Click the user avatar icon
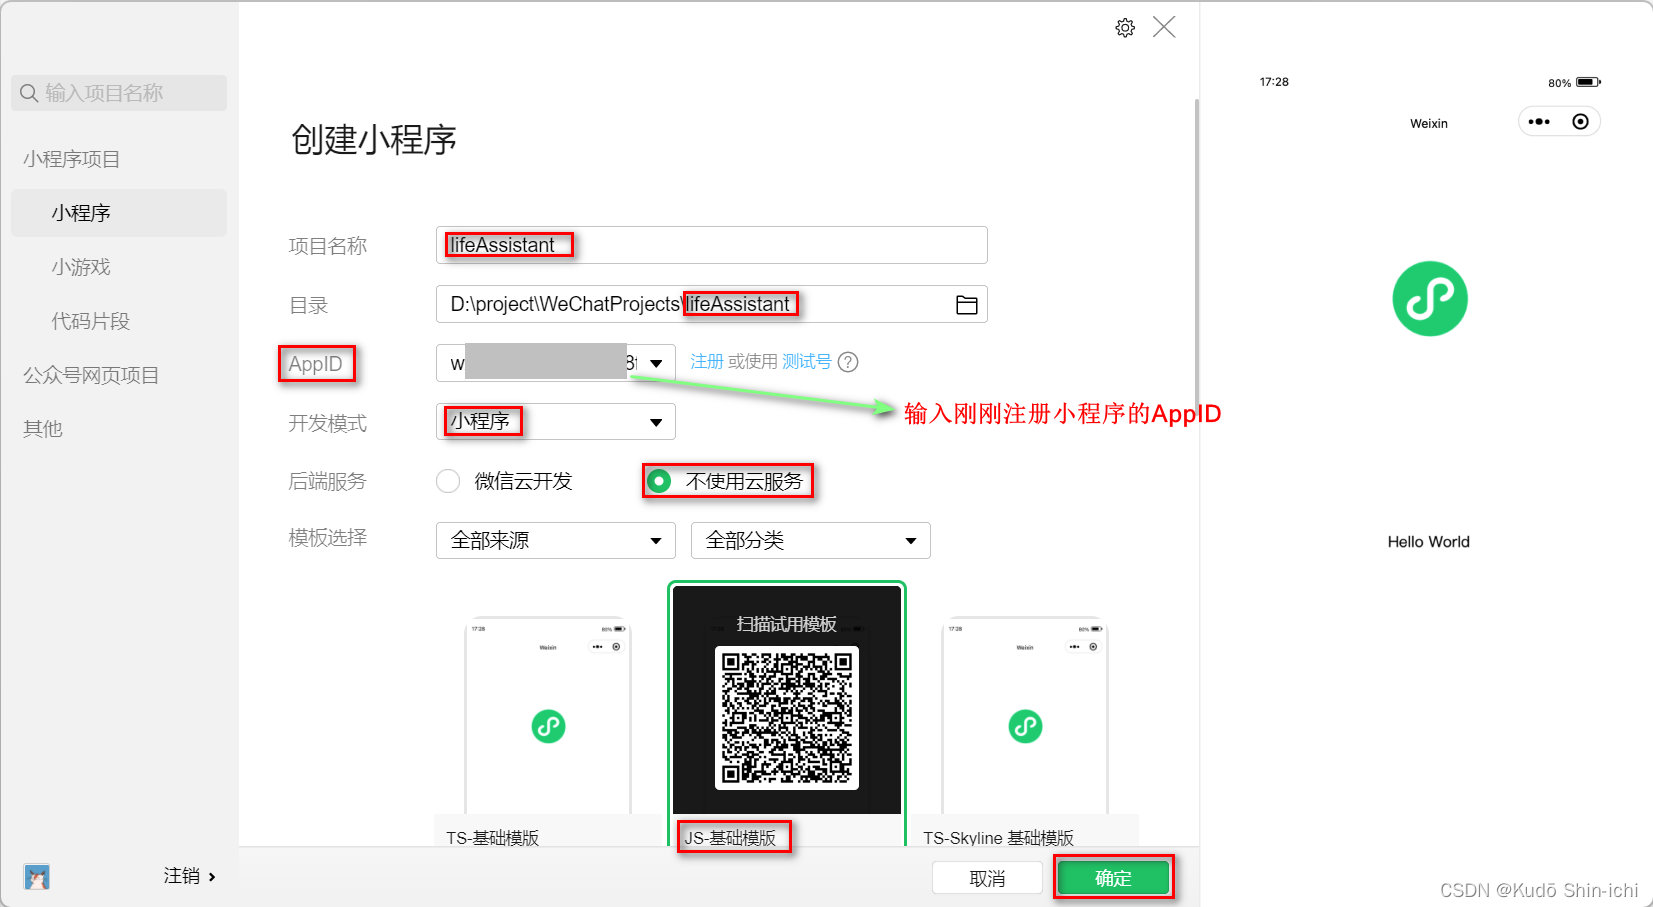This screenshot has width=1653, height=907. coord(37,877)
